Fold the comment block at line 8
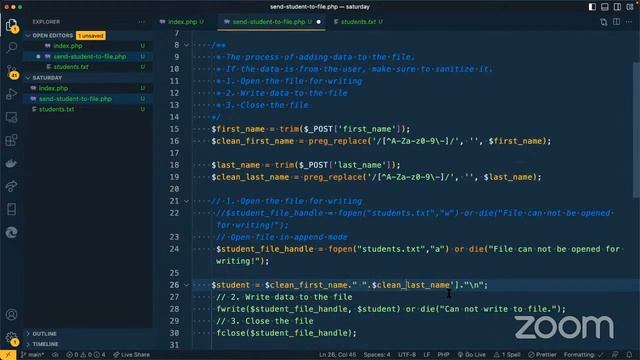This screenshot has width=640, height=360. (x=186, y=45)
